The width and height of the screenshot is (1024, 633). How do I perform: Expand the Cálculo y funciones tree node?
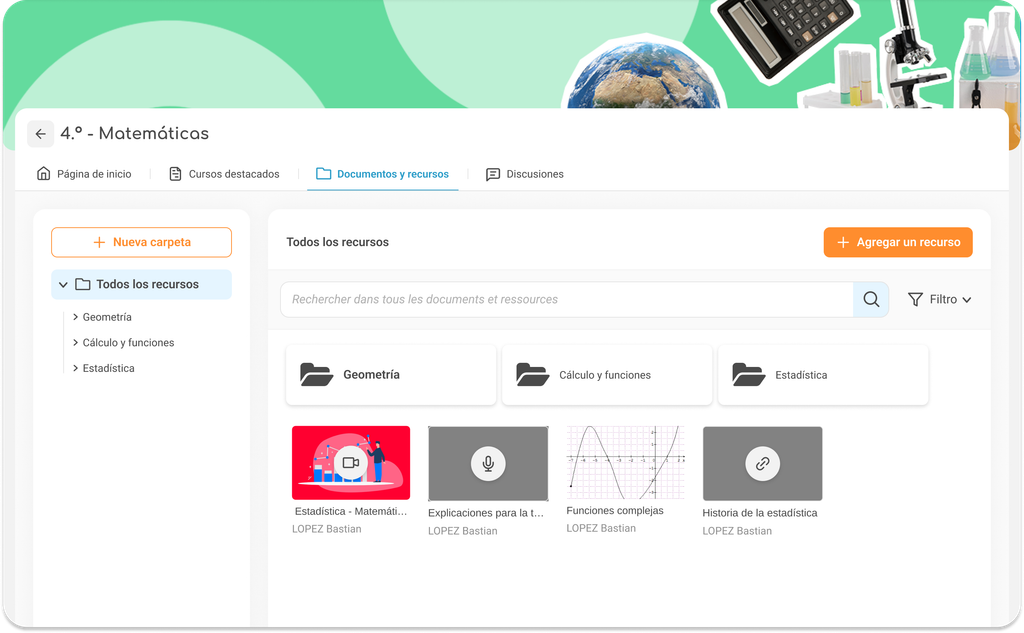point(76,342)
